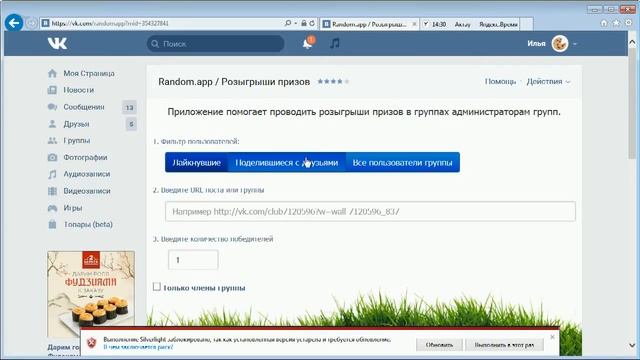Screen dimensions: 640x360
Task: Open the VK music note player
Action: [335, 43]
